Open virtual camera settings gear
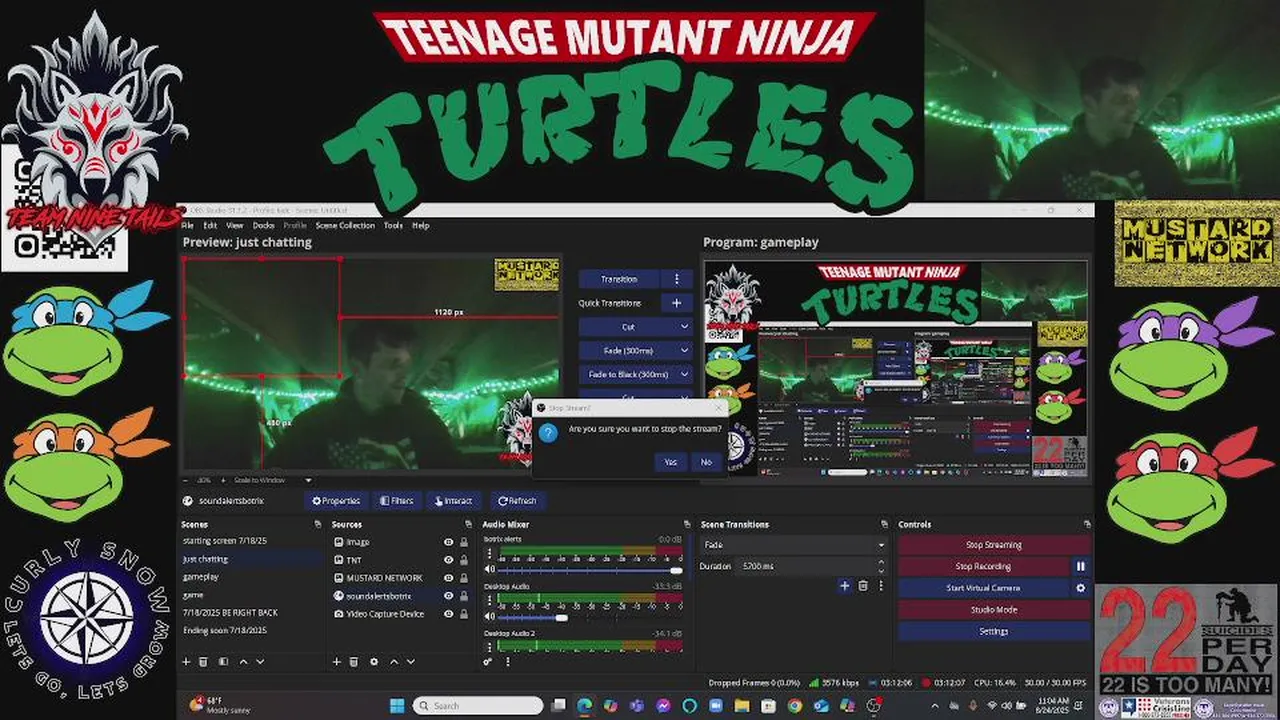 1080,588
